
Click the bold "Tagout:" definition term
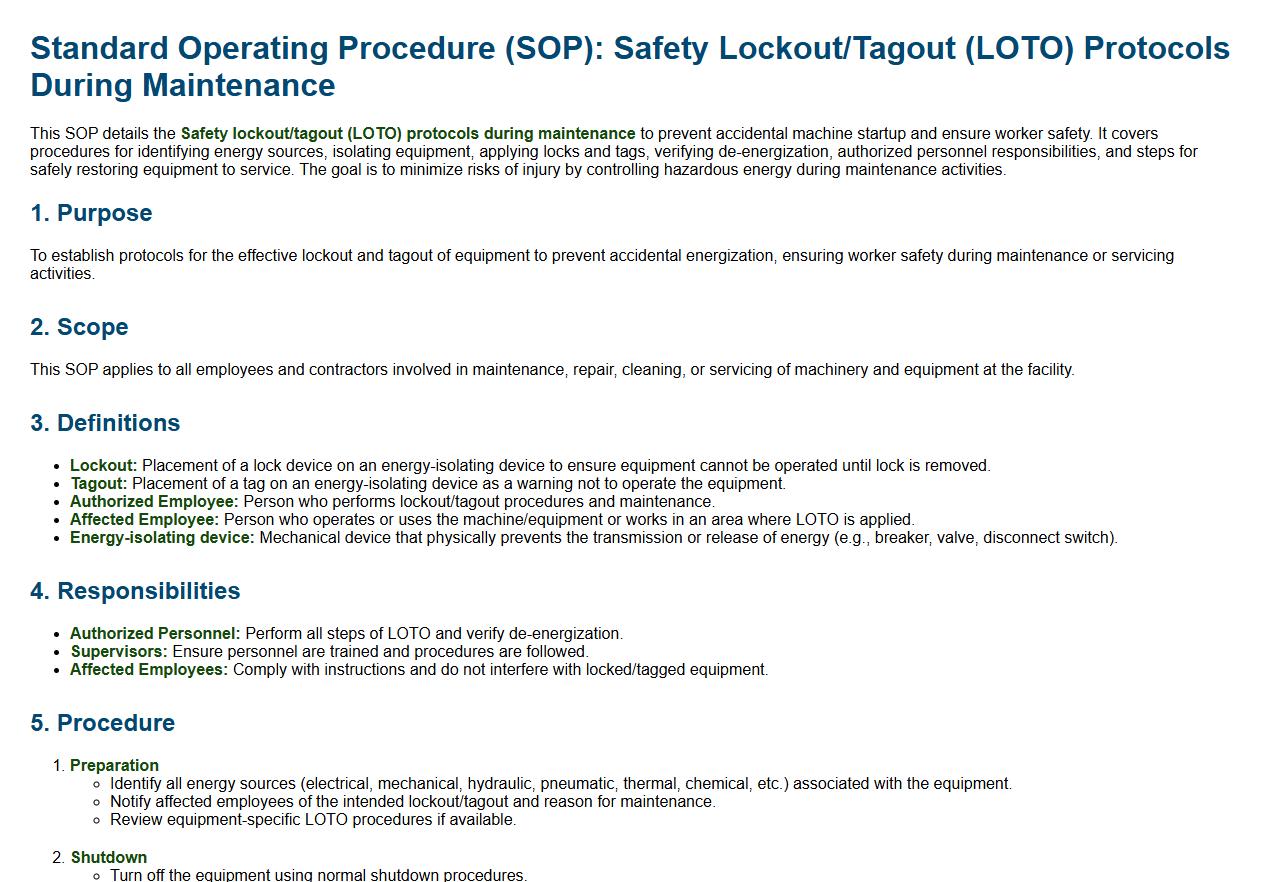[99, 484]
